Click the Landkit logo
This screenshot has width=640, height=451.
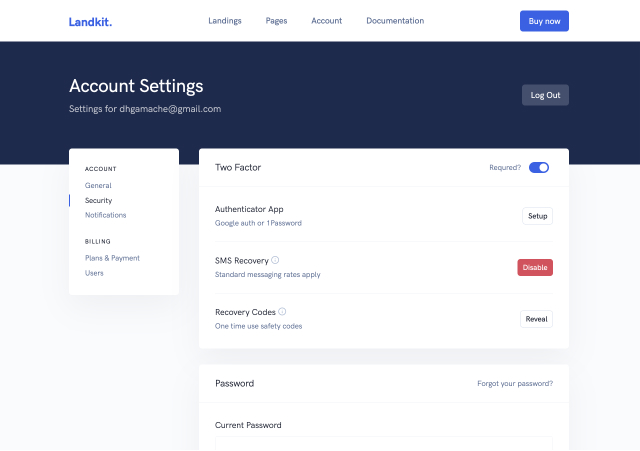[x=90, y=21]
